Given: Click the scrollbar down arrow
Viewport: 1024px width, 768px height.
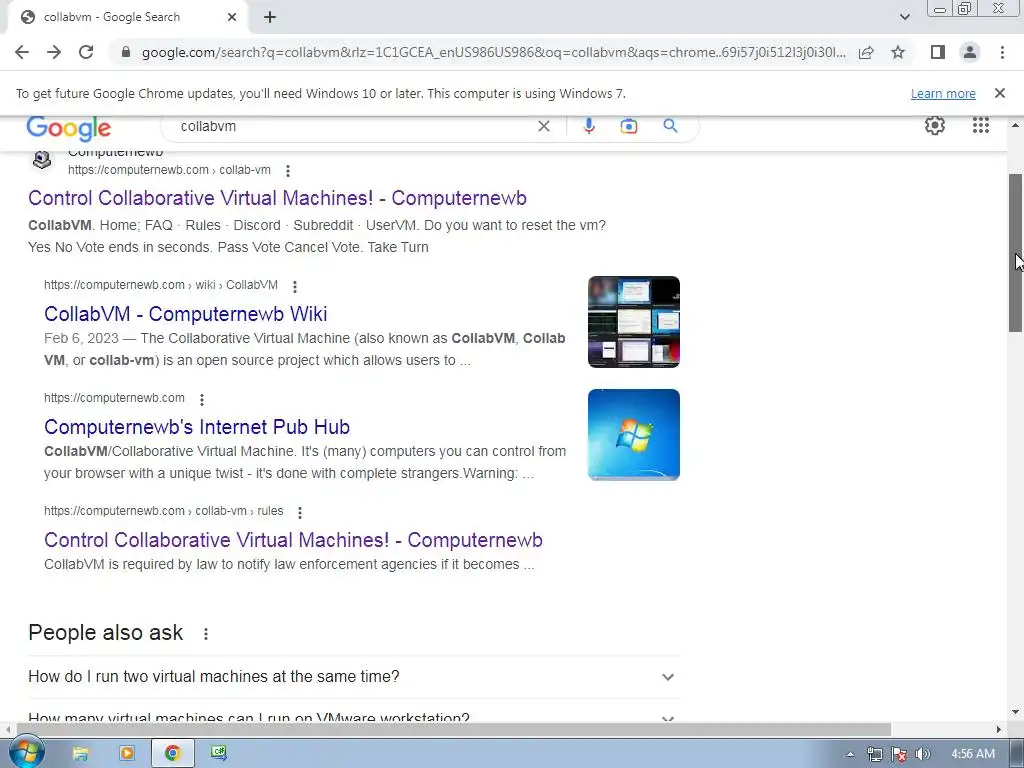Looking at the screenshot, I should click(x=1016, y=712).
